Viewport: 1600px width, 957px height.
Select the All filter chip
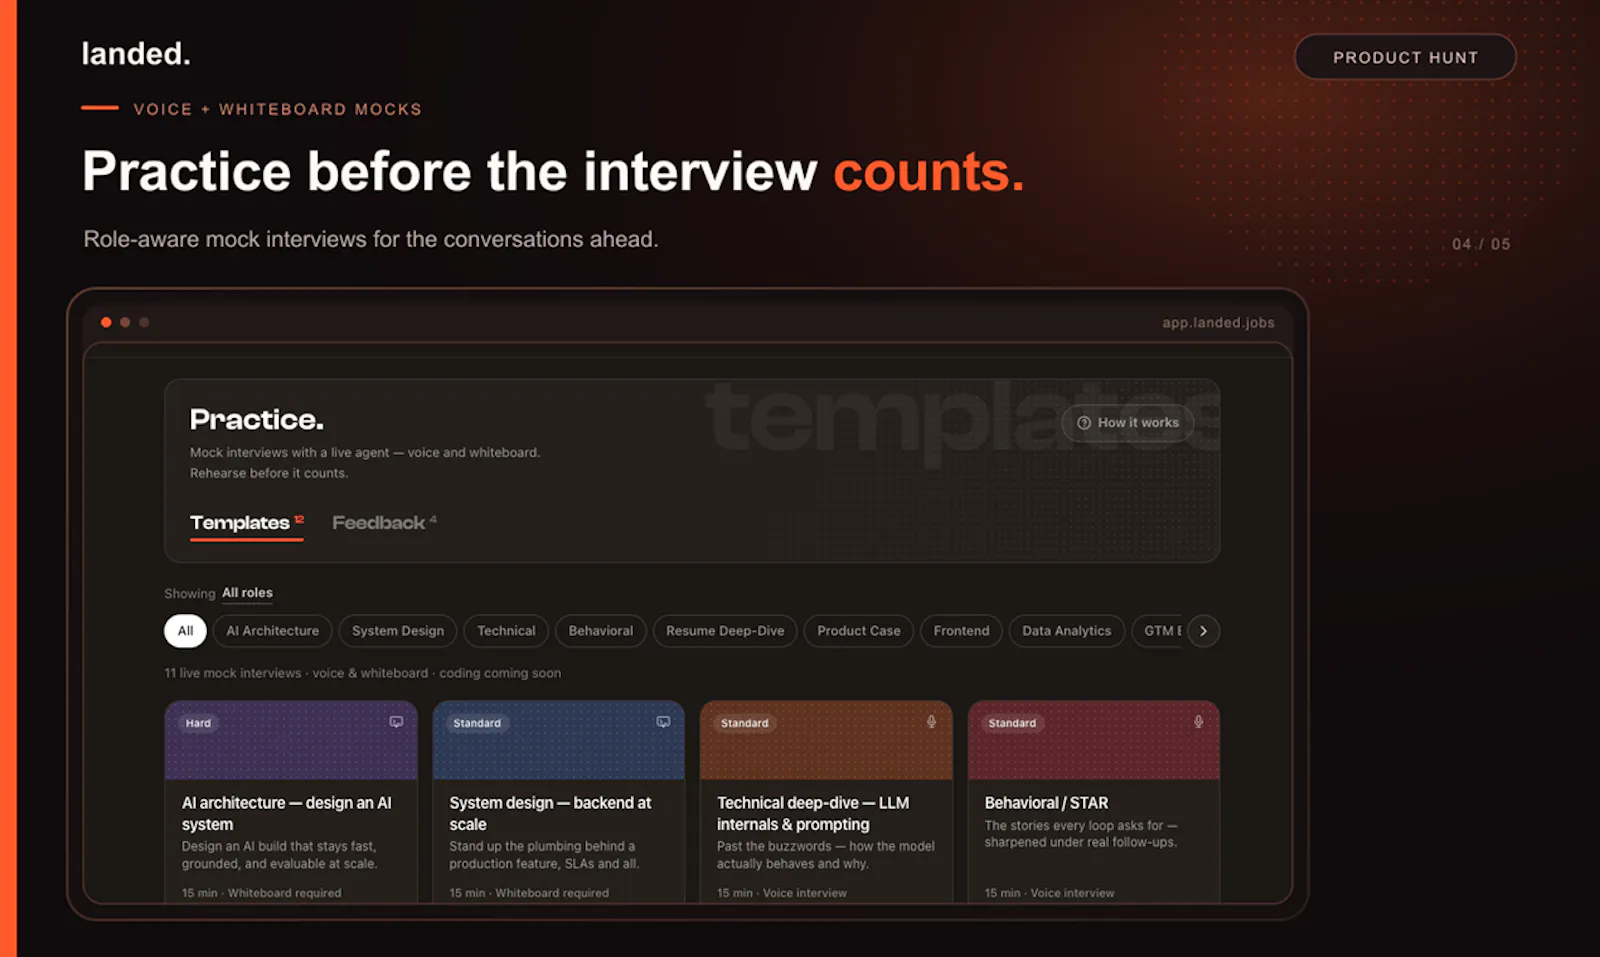pyautogui.click(x=185, y=631)
